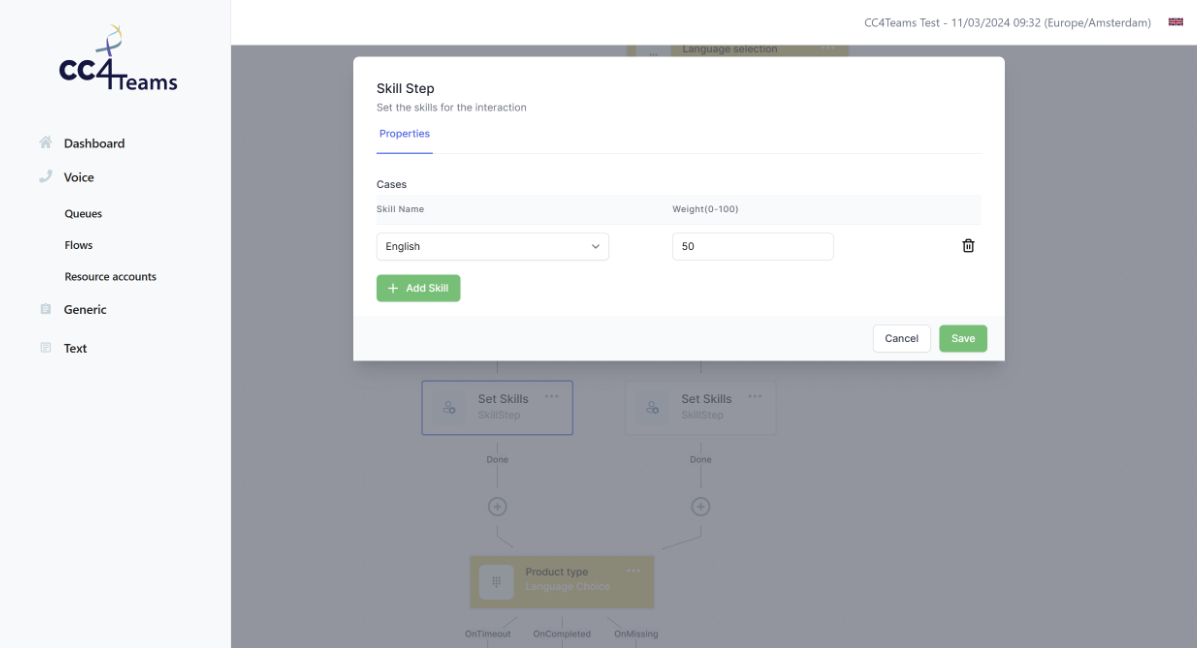Click the Voice phone icon in sidebar
The width and height of the screenshot is (1197, 648).
[46, 176]
